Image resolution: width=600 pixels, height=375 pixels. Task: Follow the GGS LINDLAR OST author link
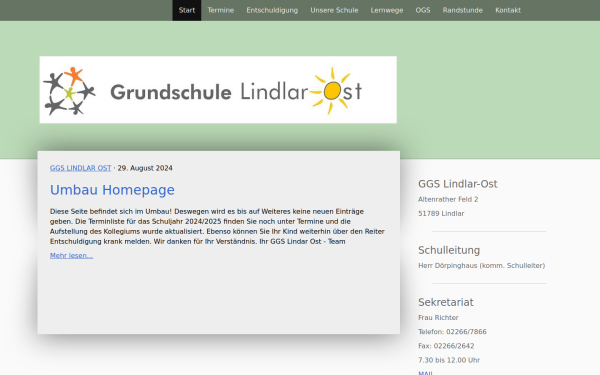click(x=80, y=168)
